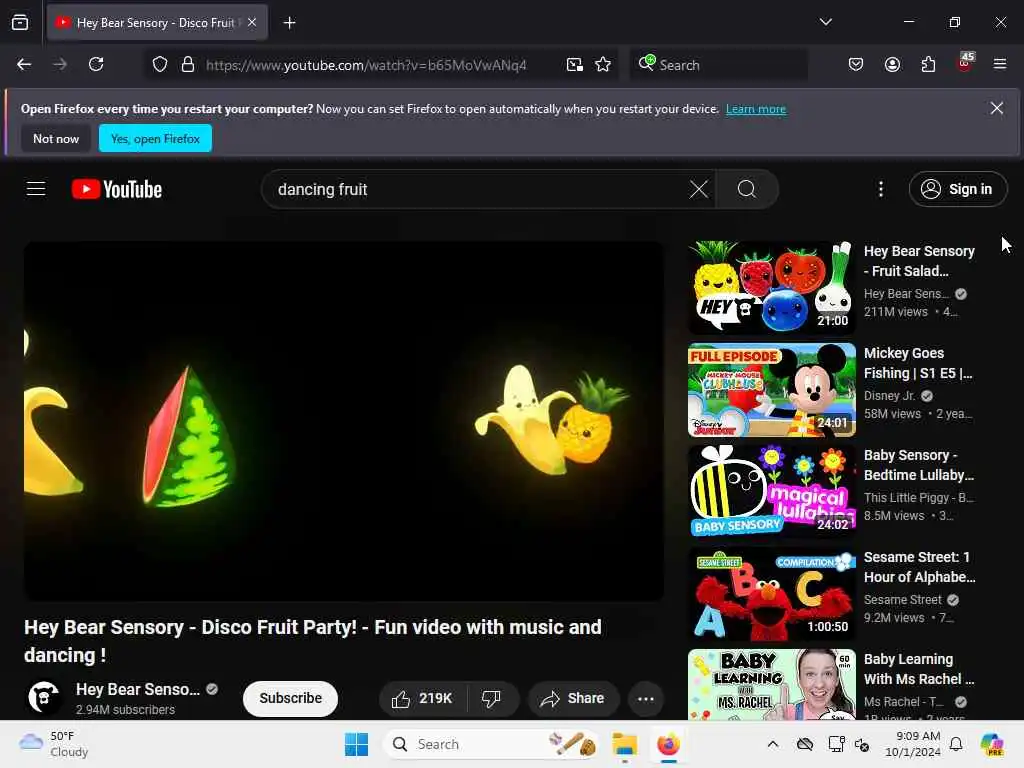This screenshot has height=768, width=1024.
Task: Click the 'Sesame Street: 1 Hour of Alphabe...' title
Action: (920, 568)
